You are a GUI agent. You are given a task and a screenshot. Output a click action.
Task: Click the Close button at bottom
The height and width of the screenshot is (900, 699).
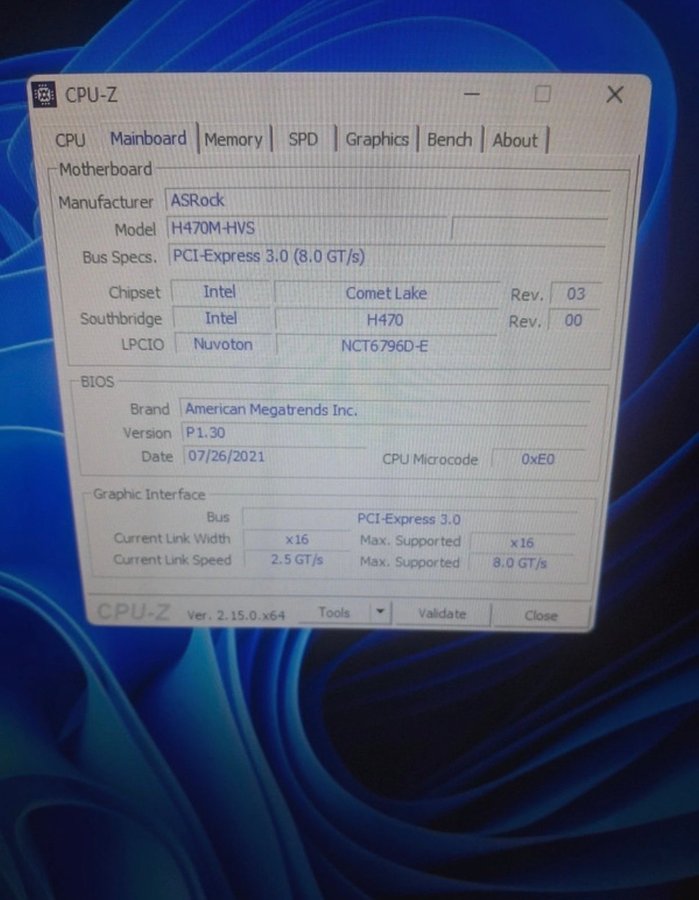pyautogui.click(x=541, y=616)
